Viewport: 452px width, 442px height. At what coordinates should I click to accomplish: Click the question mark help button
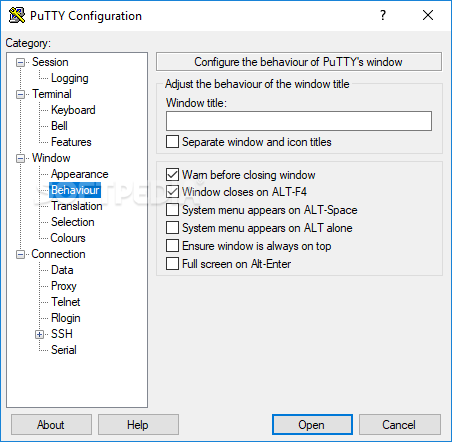(383, 15)
